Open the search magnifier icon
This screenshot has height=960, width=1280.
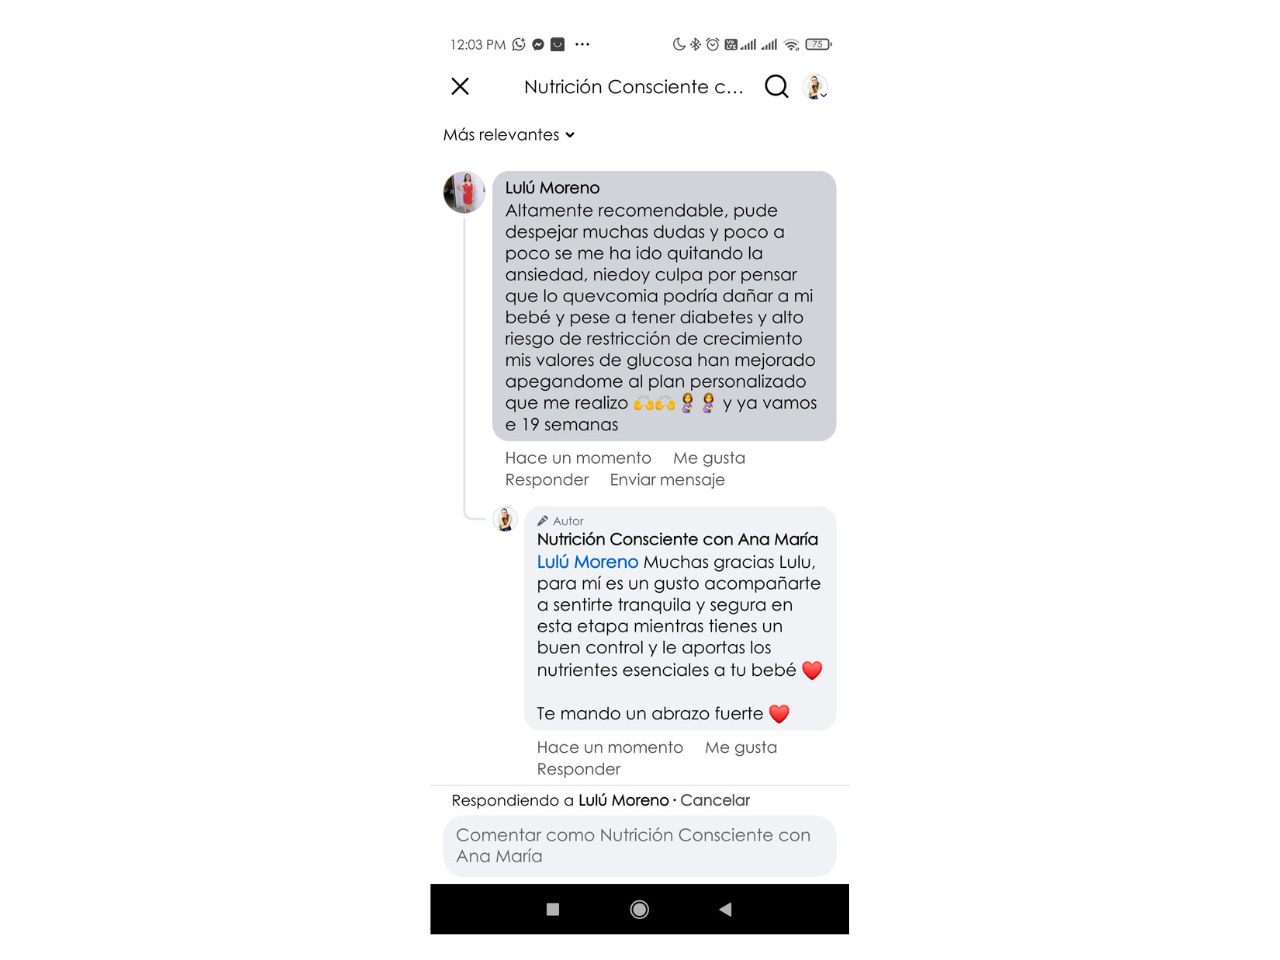point(776,87)
